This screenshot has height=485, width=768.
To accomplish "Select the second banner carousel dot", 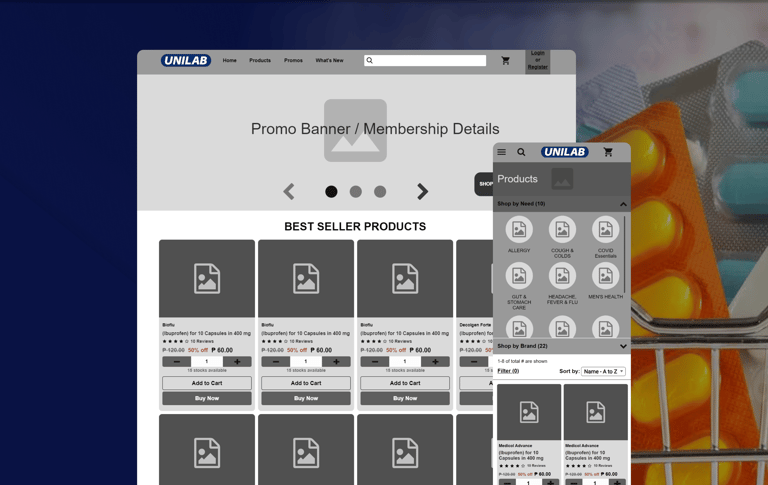I will tap(356, 192).
